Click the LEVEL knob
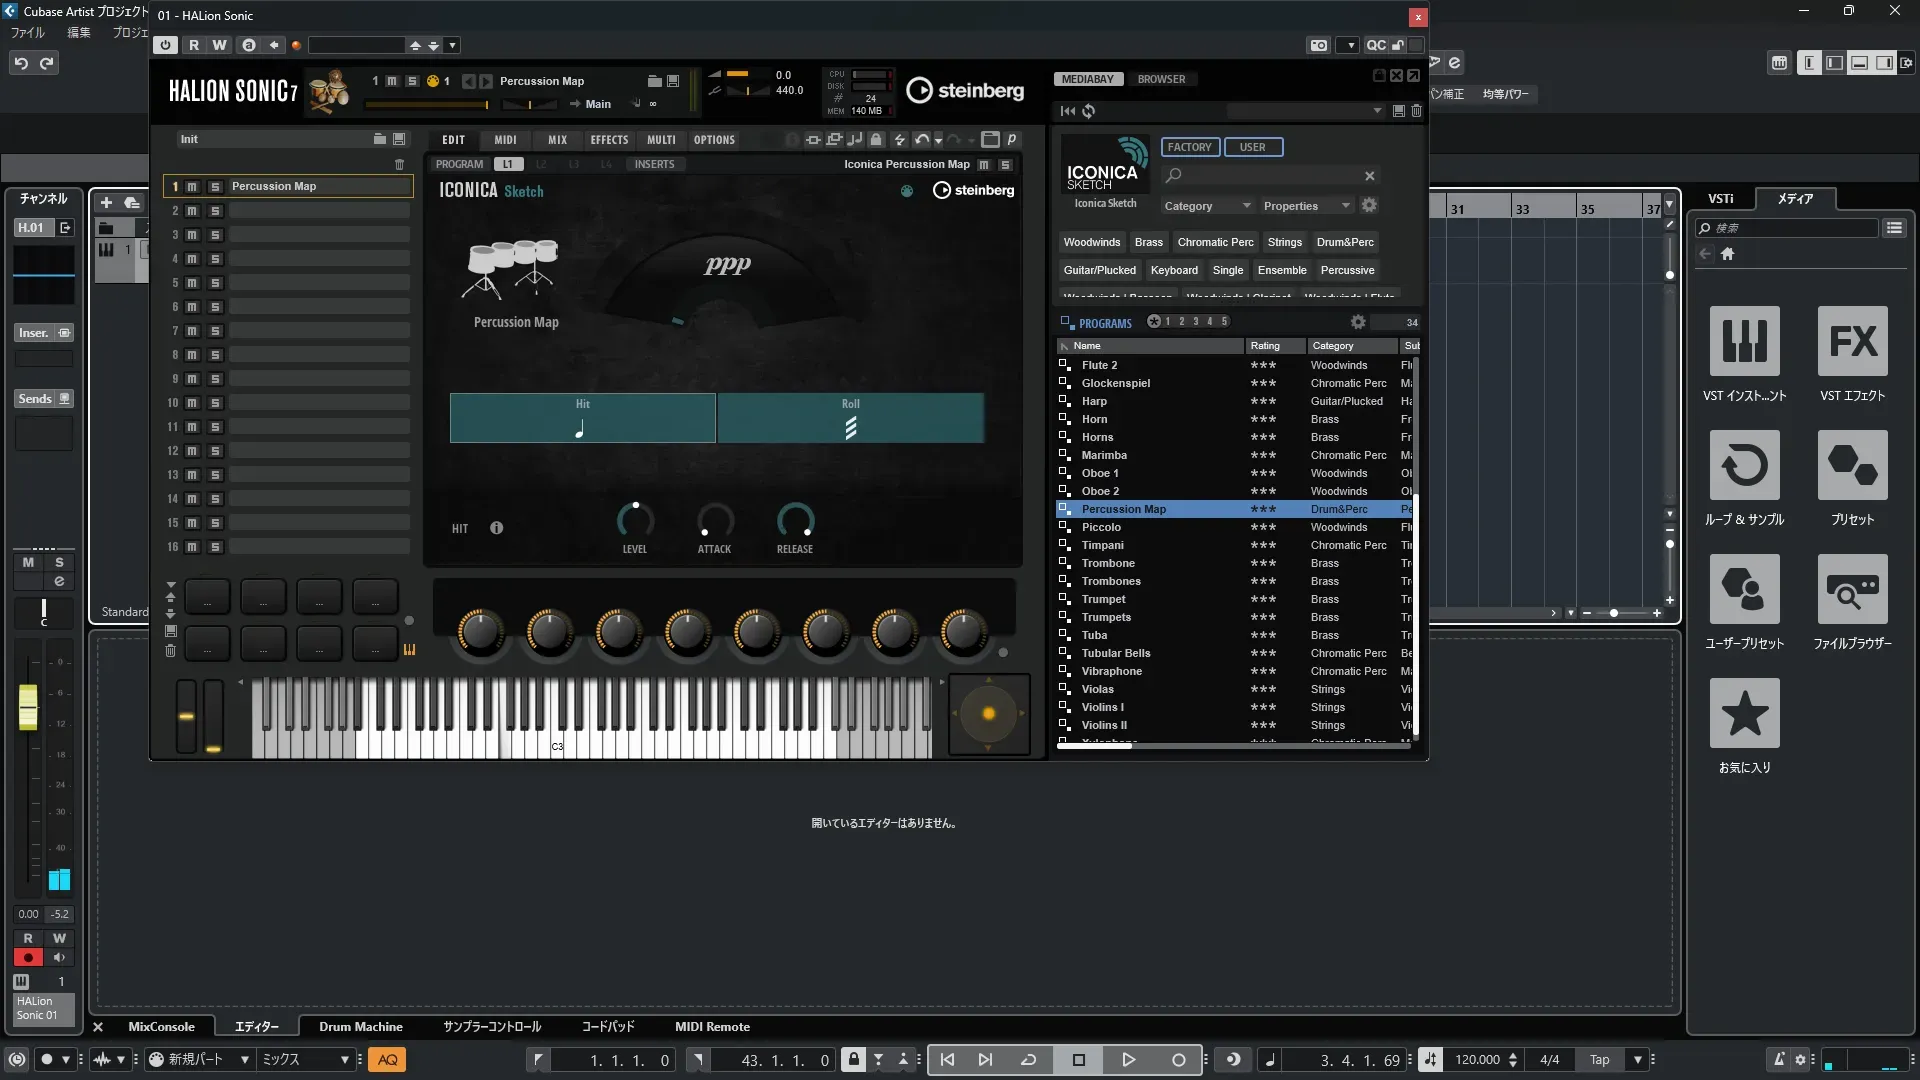The image size is (1920, 1080). point(635,519)
